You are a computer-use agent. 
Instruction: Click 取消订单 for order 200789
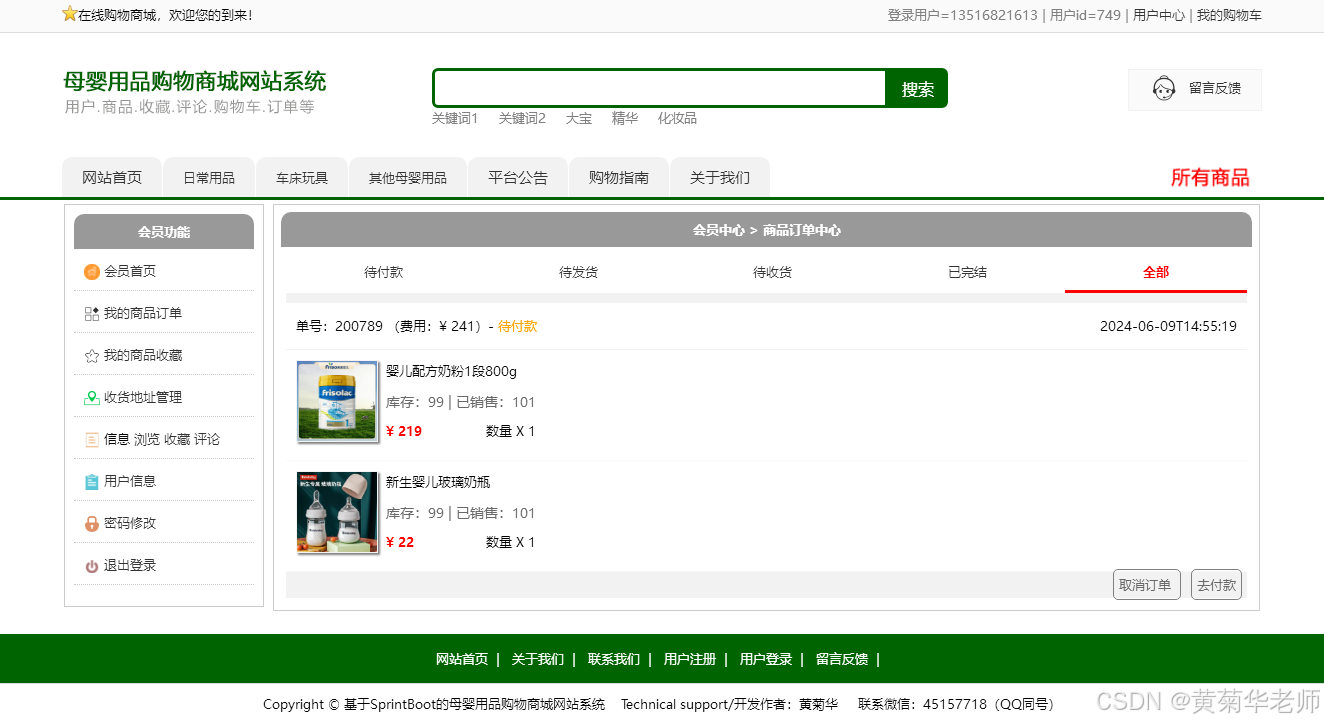1146,585
